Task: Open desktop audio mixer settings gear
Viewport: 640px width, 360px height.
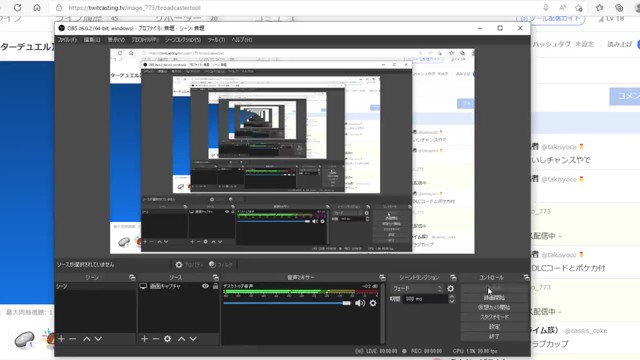Action: tap(373, 303)
